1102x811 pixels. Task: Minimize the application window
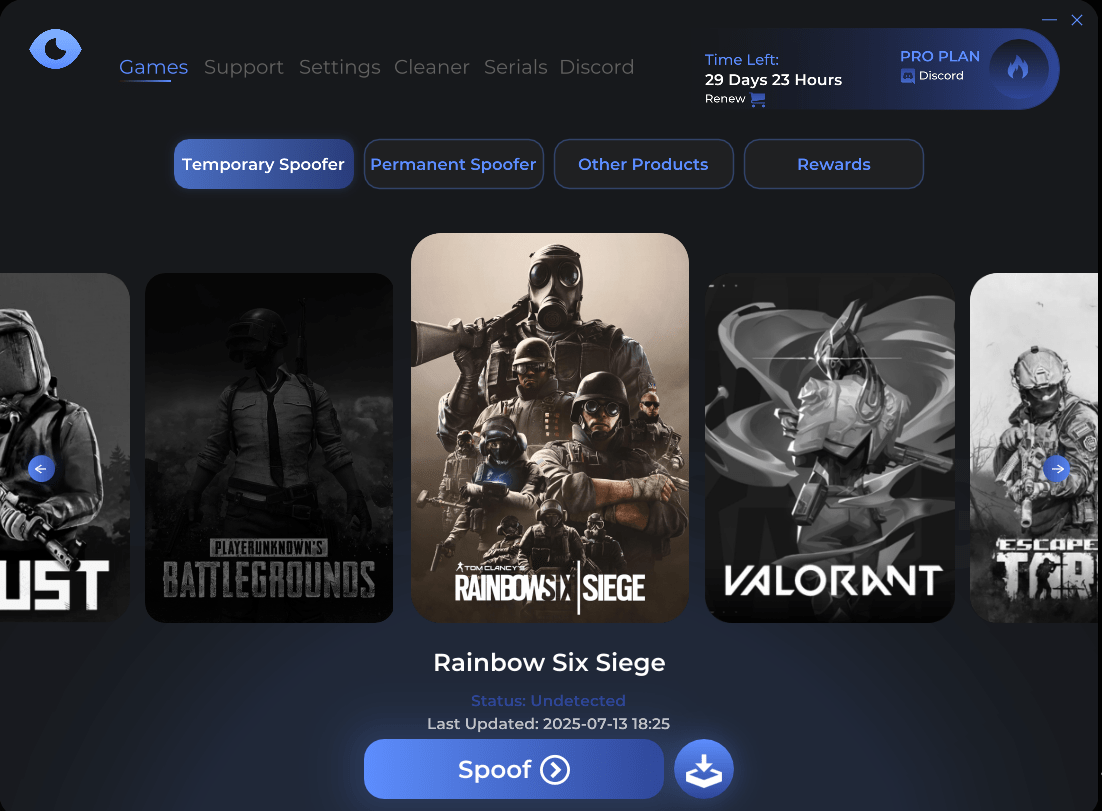pyautogui.click(x=1049, y=20)
